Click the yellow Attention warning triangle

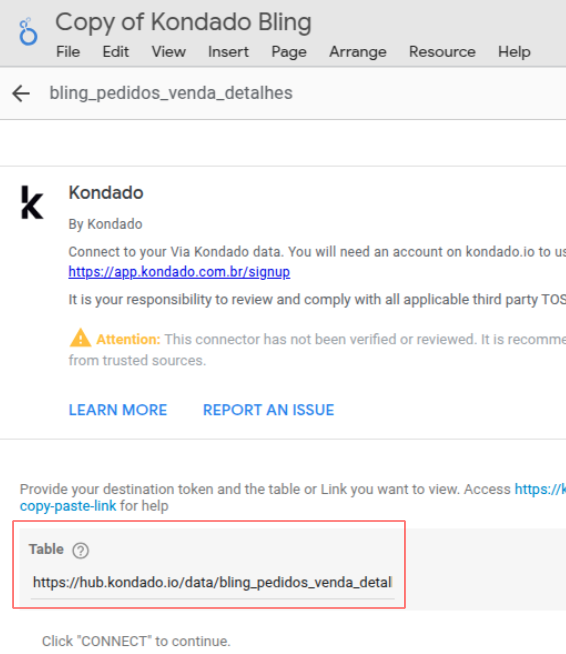80,338
